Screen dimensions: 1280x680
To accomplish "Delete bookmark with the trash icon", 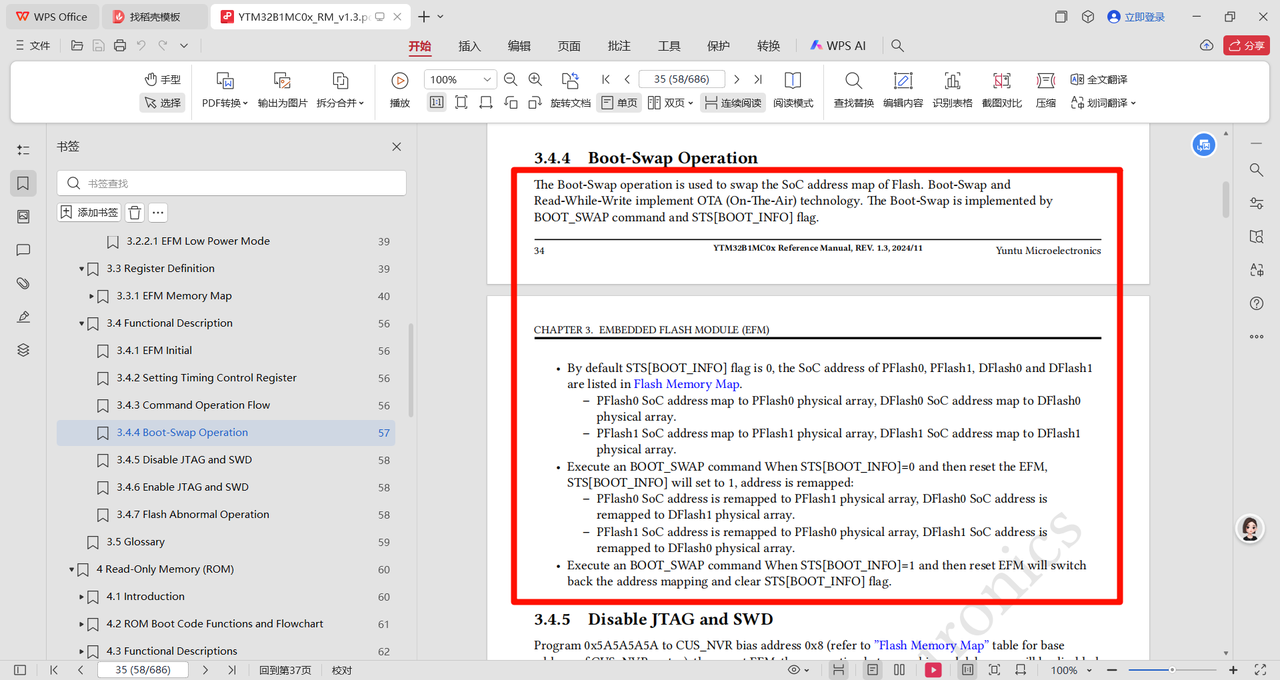I will pyautogui.click(x=135, y=212).
